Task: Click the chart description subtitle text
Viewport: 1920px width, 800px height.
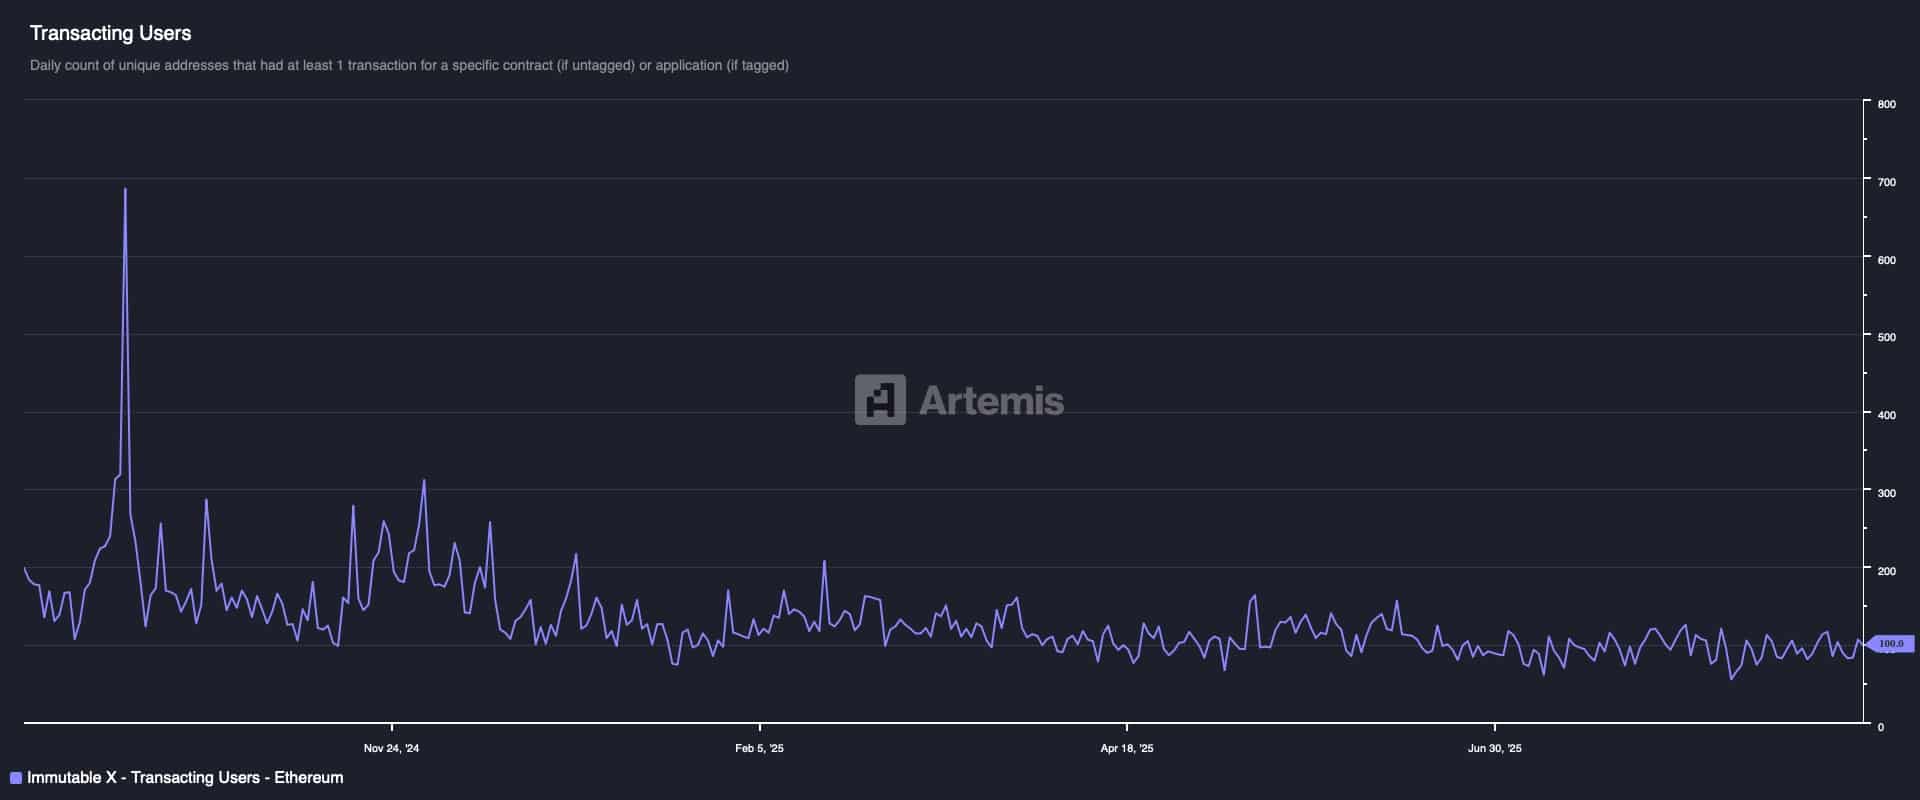Action: pos(409,66)
